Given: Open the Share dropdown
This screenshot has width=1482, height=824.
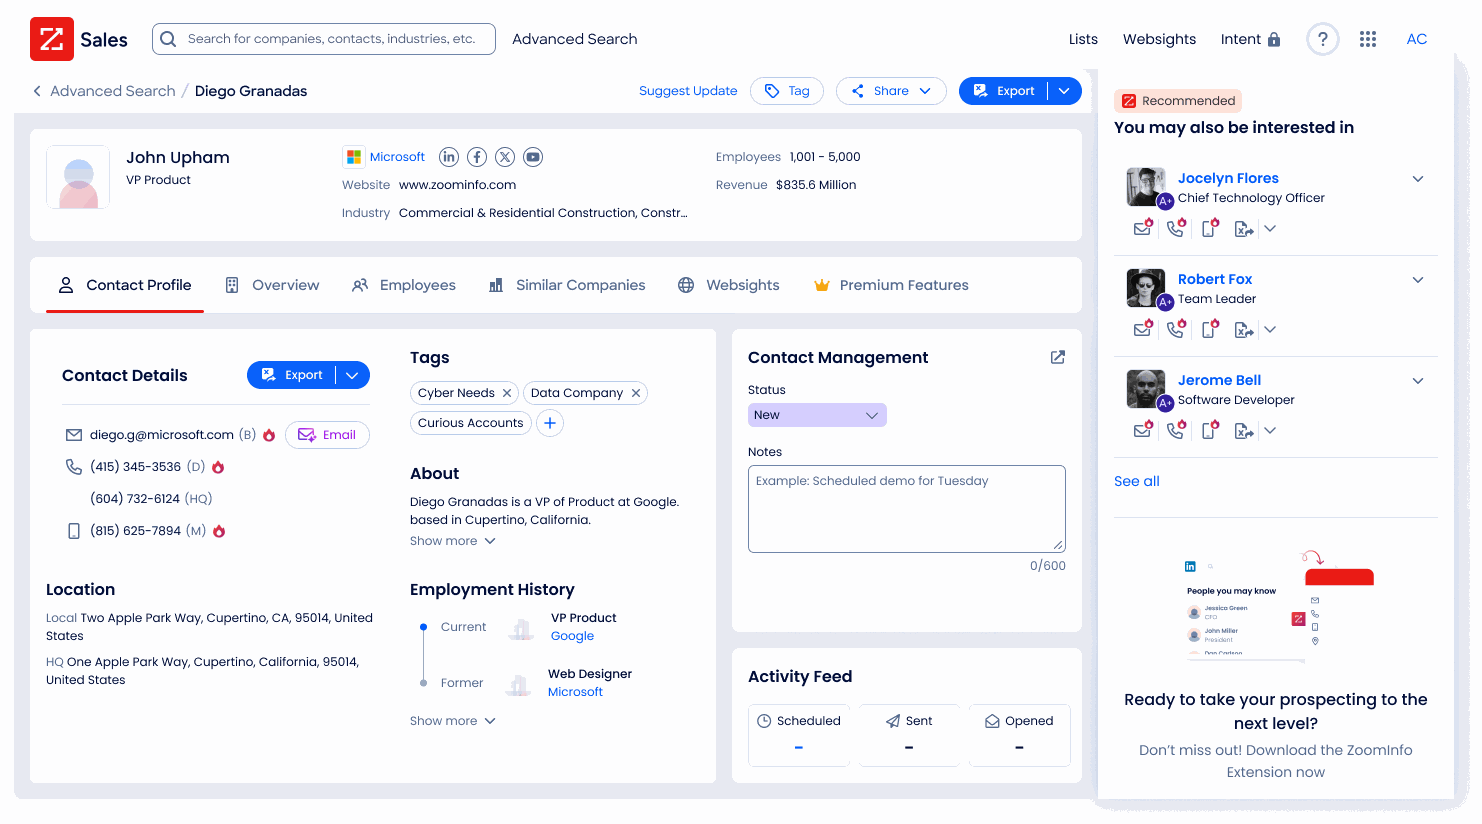Looking at the screenshot, I should (891, 91).
